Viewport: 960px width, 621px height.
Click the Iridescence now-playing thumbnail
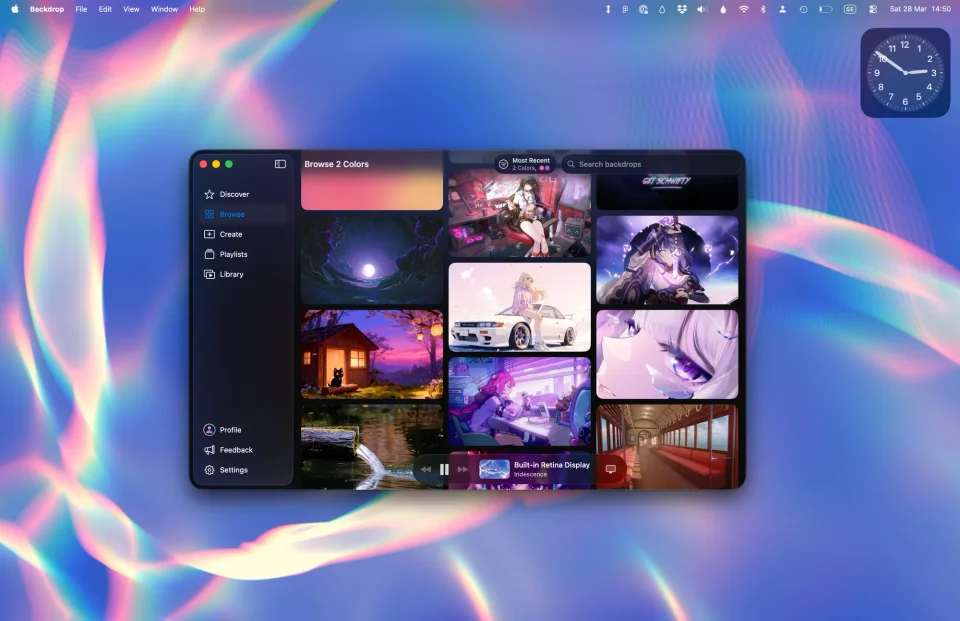pyautogui.click(x=494, y=470)
